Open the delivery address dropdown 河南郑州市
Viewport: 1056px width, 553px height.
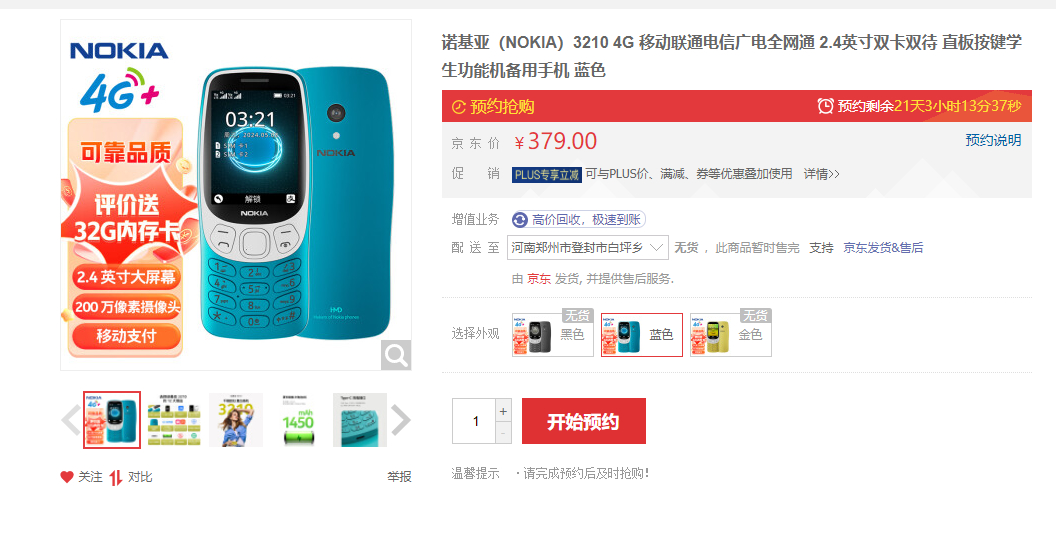point(588,248)
